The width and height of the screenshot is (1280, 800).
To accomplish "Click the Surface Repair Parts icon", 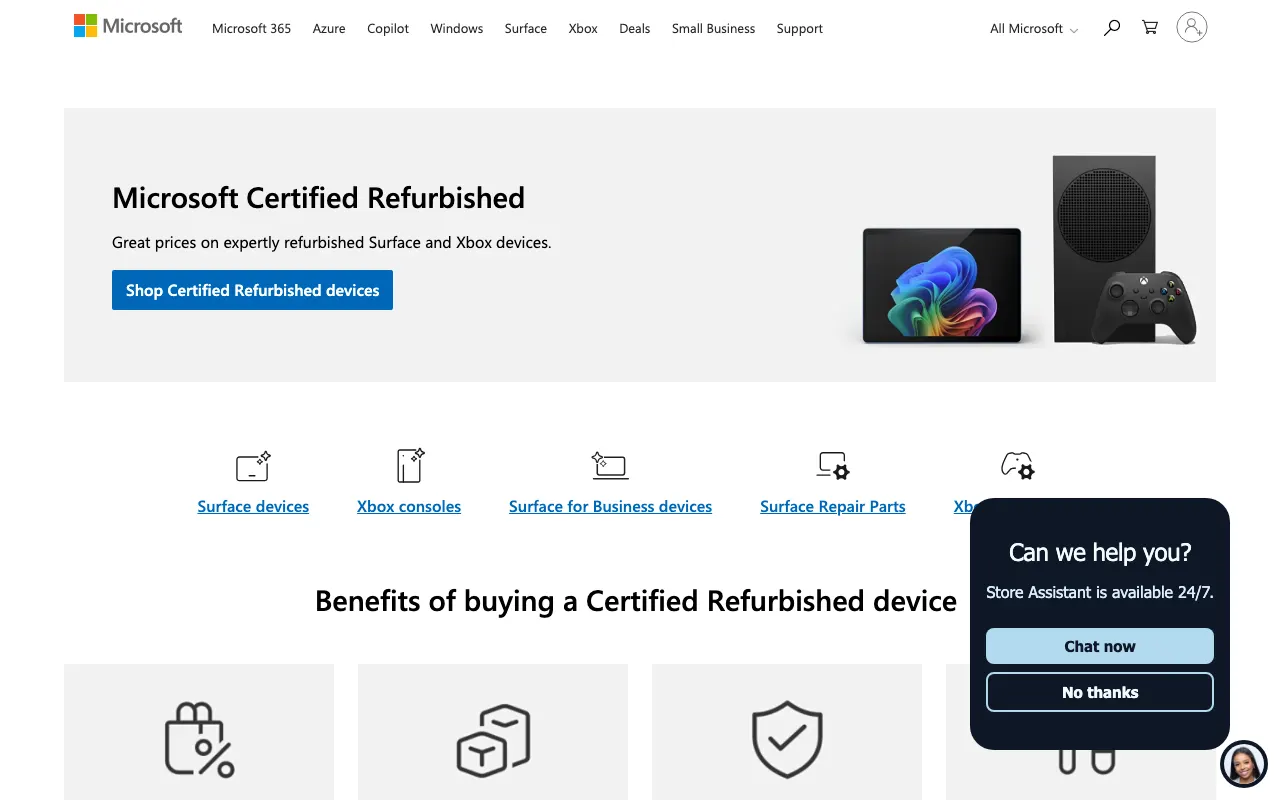I will point(833,466).
